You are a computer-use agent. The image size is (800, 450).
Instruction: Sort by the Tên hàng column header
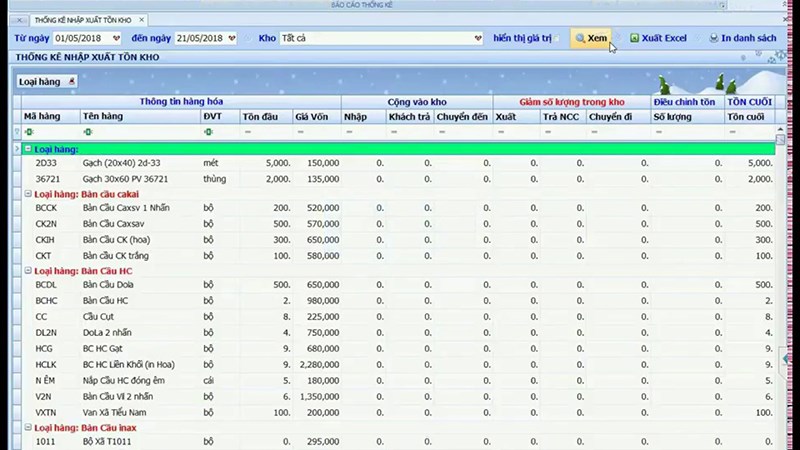(140, 117)
